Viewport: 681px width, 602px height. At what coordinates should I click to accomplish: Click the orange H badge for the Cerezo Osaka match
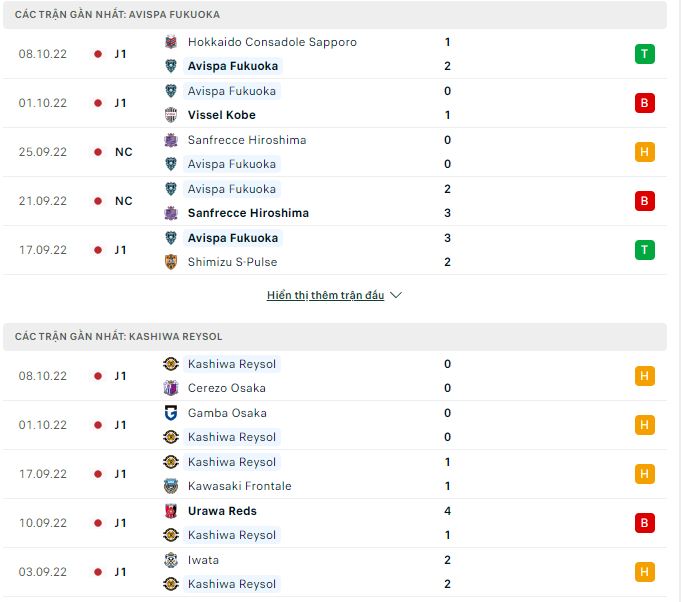pyautogui.click(x=644, y=376)
